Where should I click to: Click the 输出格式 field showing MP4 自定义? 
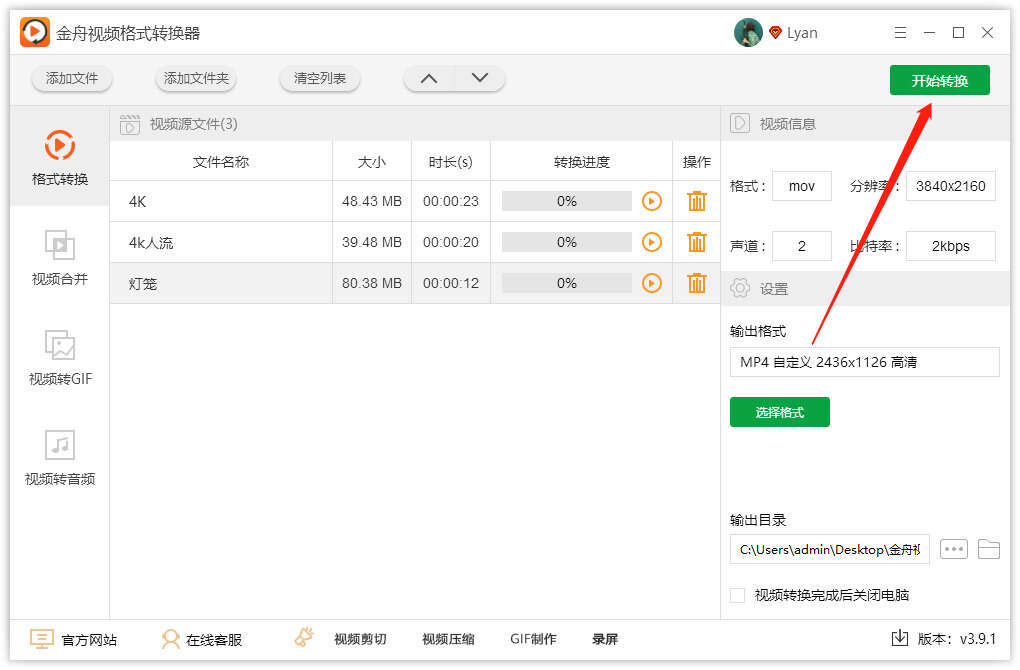864,362
